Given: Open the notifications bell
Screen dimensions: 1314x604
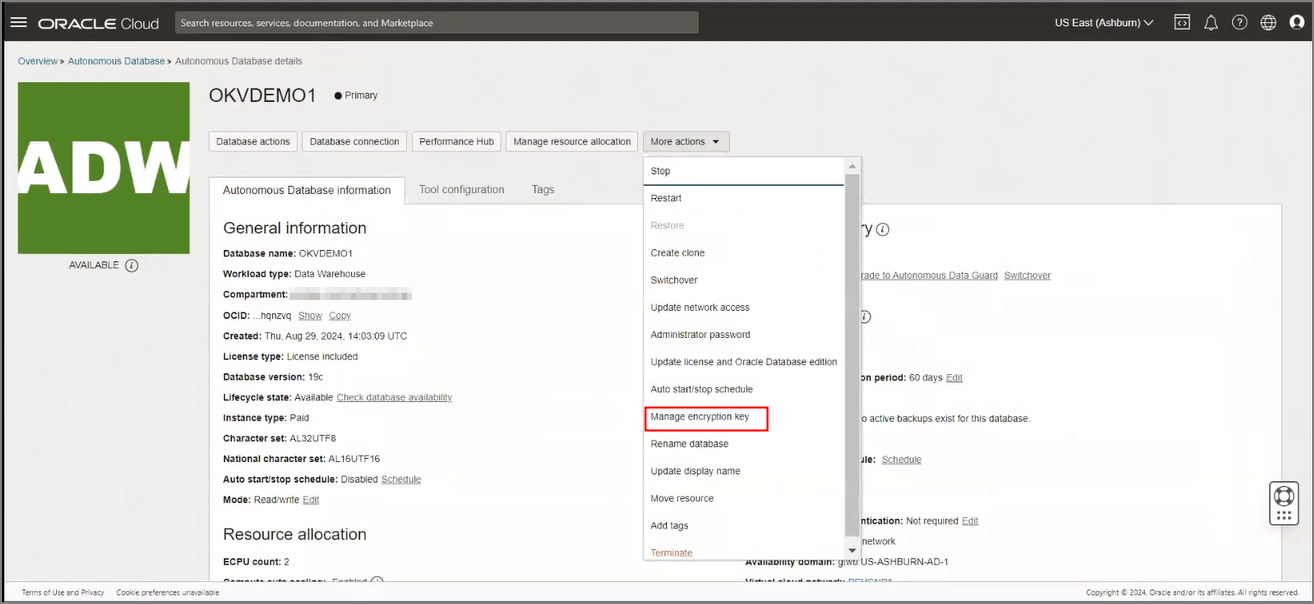Looking at the screenshot, I should pos(1211,22).
